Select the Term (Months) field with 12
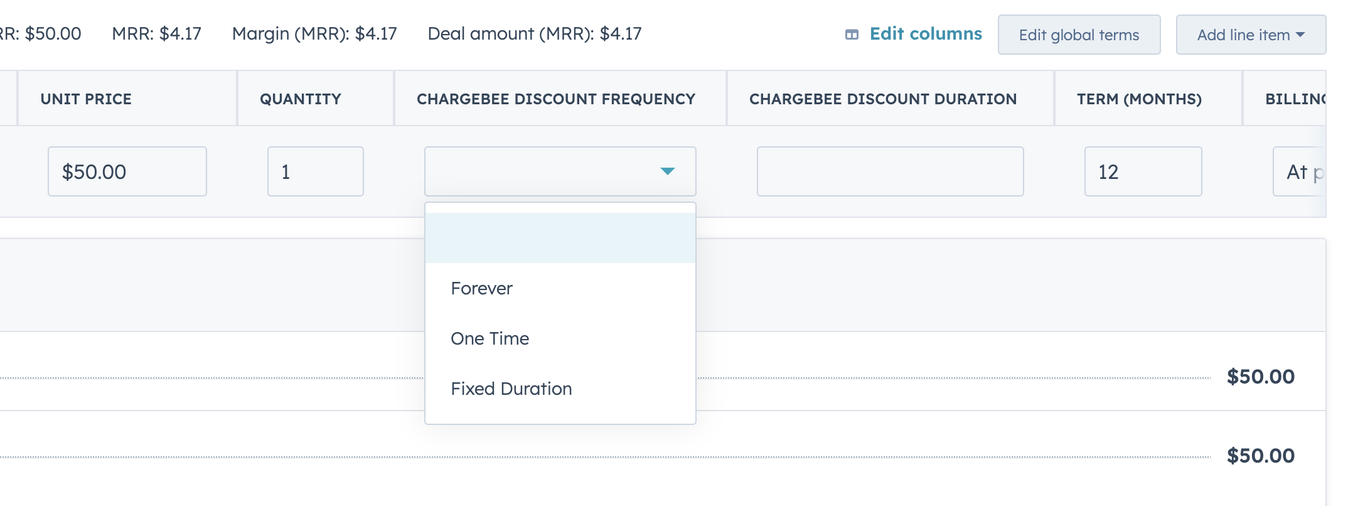The image size is (1348, 506). click(x=1143, y=172)
